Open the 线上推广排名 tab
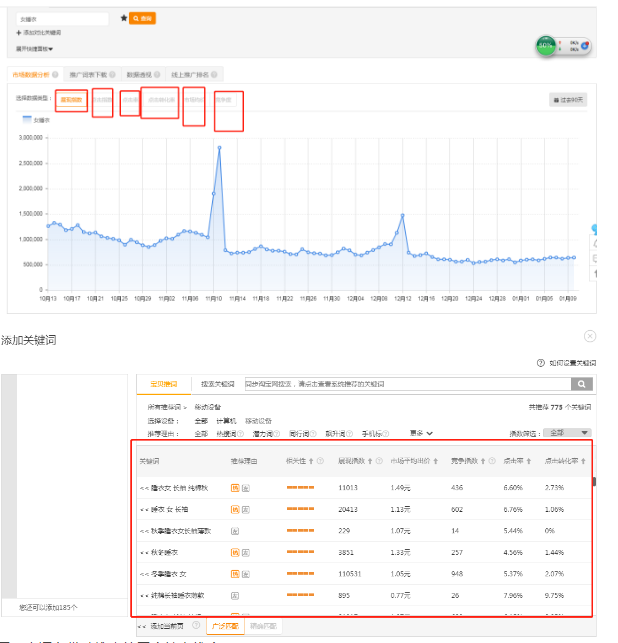 coord(189,75)
